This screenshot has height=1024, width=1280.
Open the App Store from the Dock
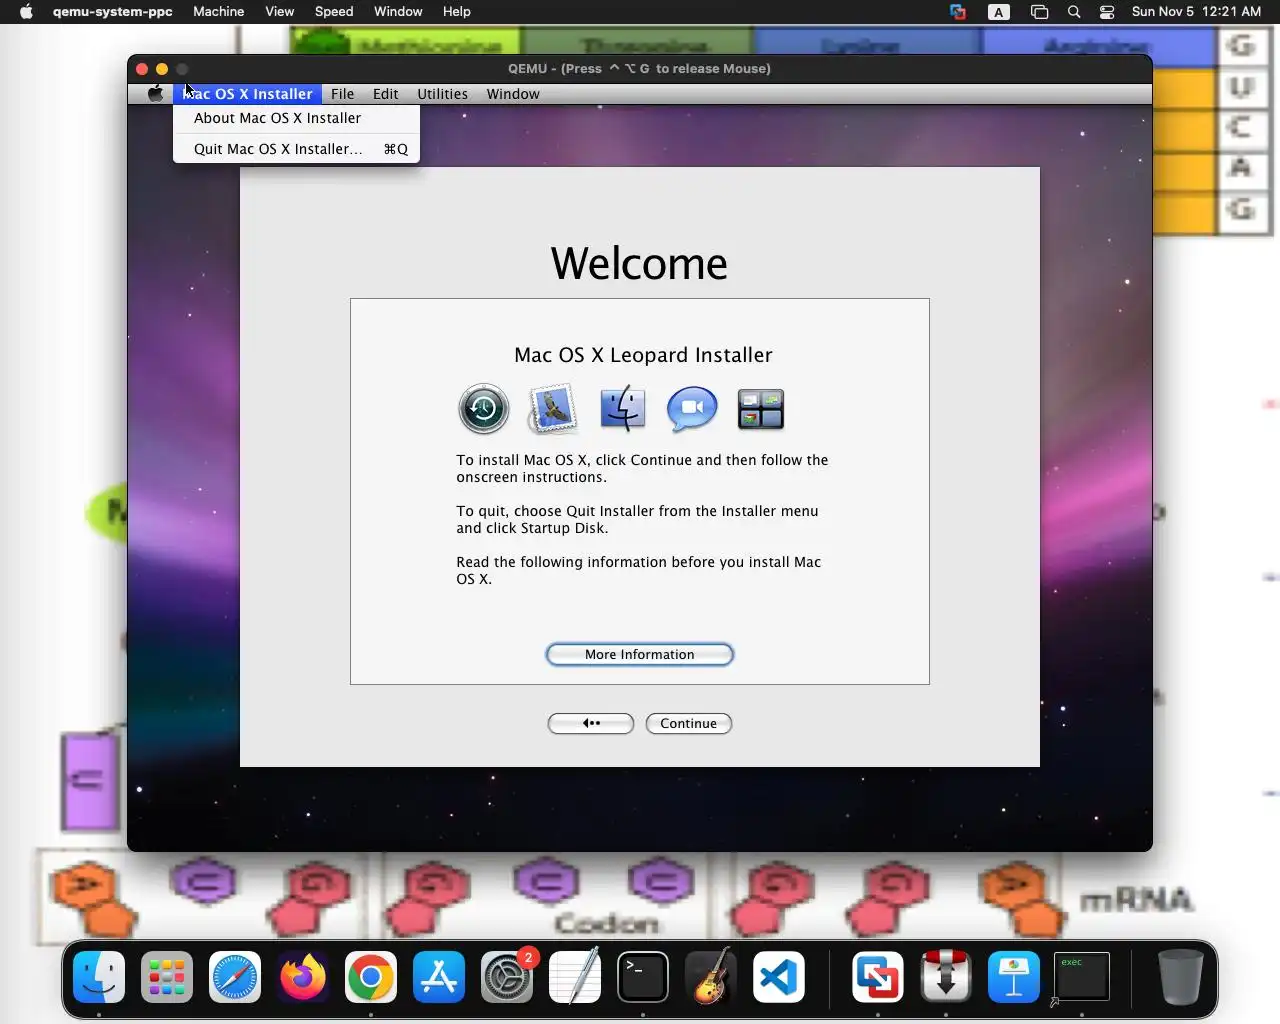439,977
